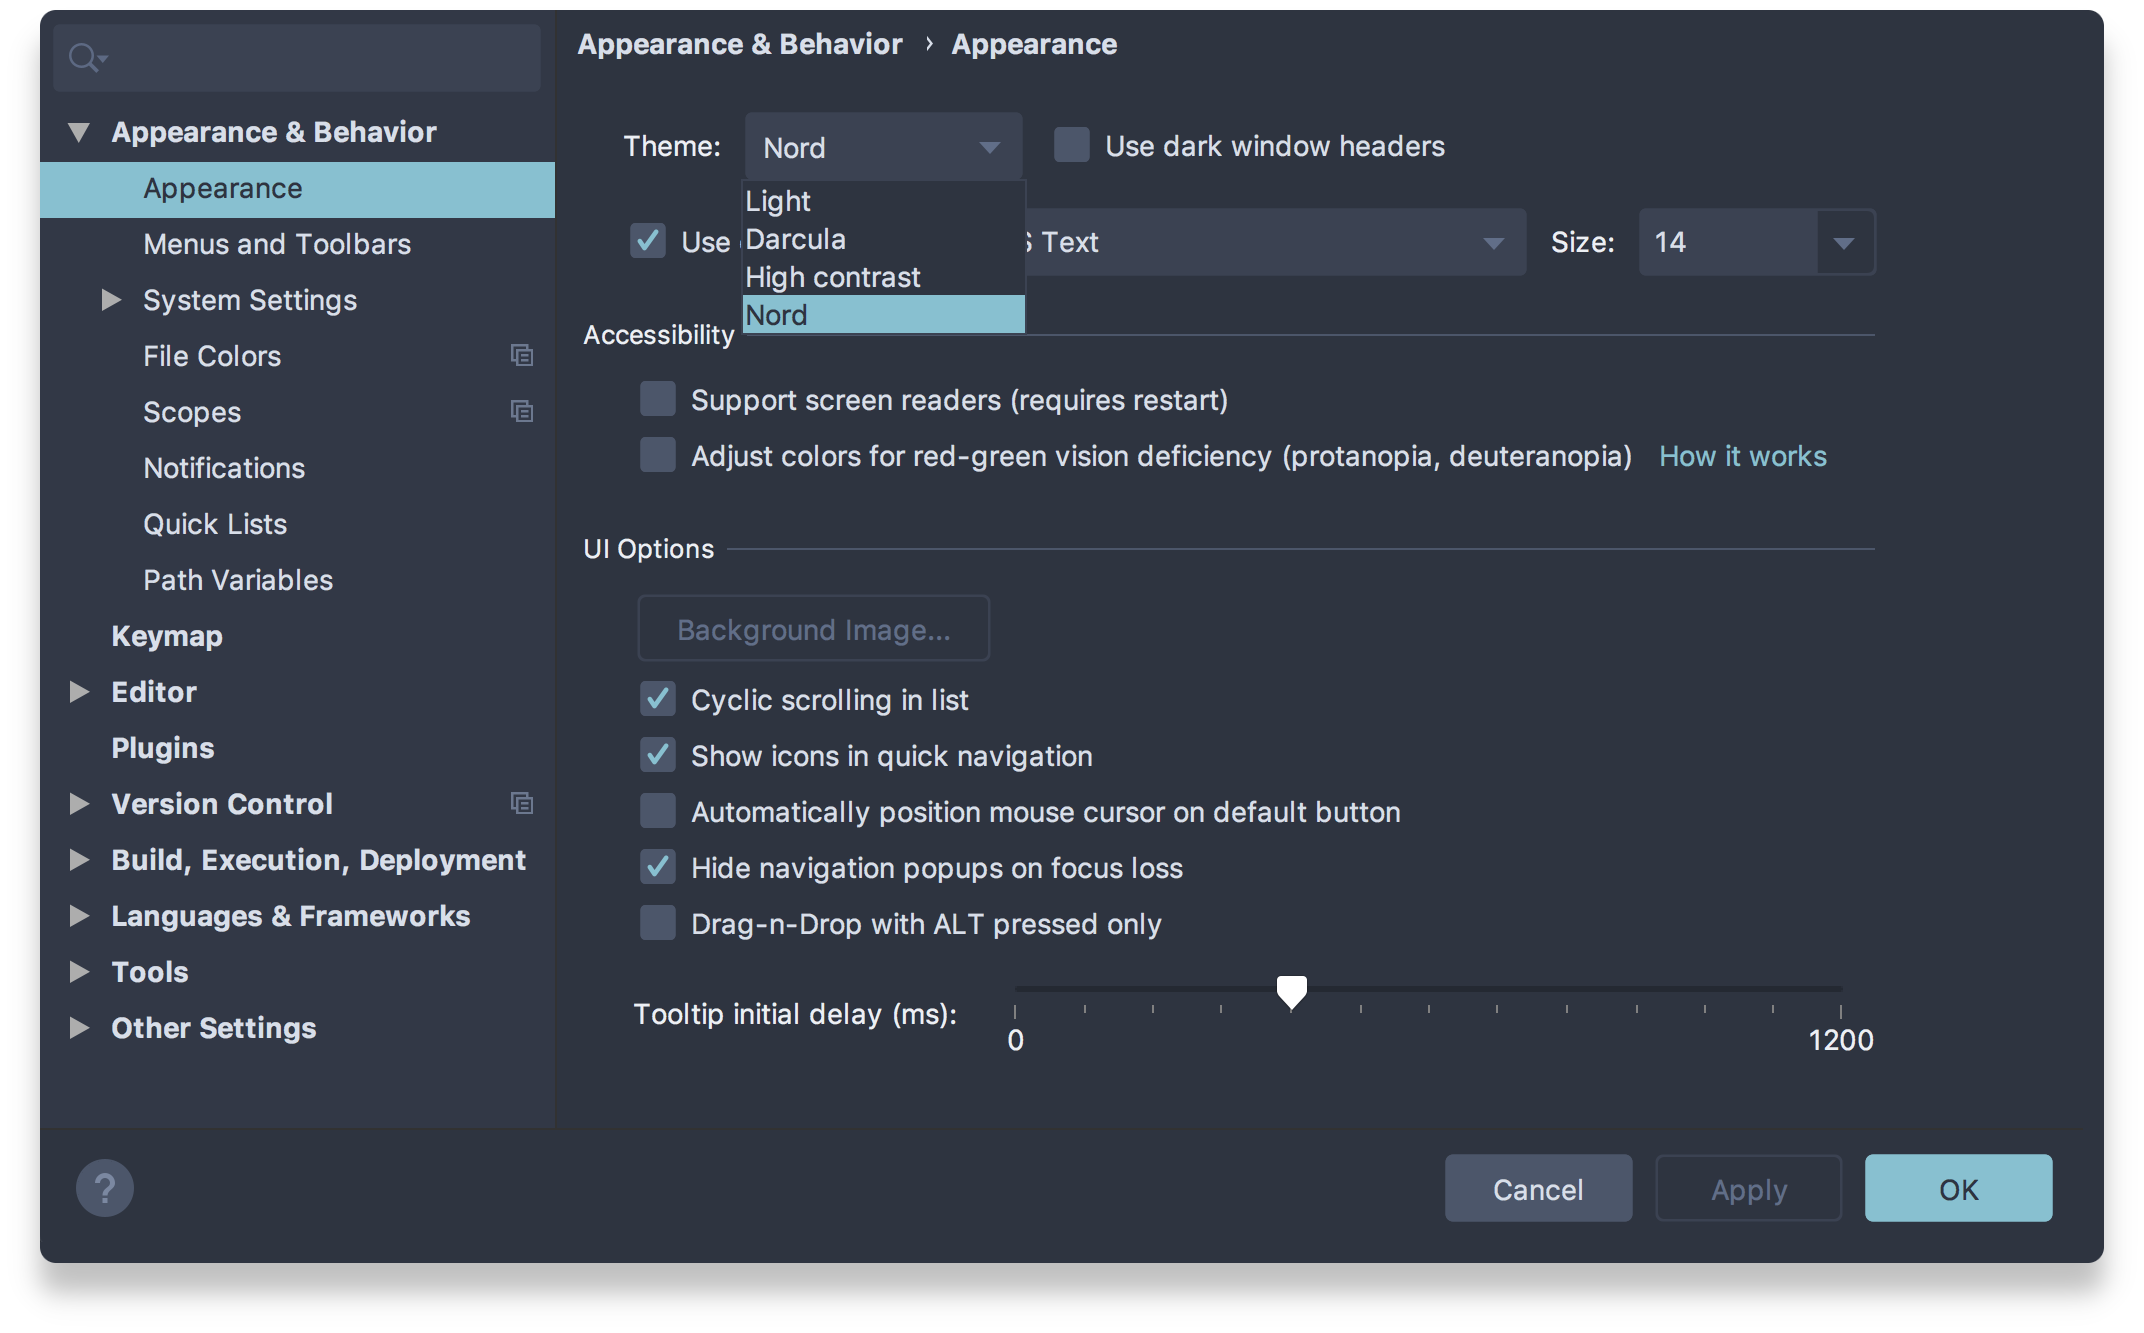Open Keymap settings in sidebar
This screenshot has height=1333, width=2144.
click(x=167, y=636)
